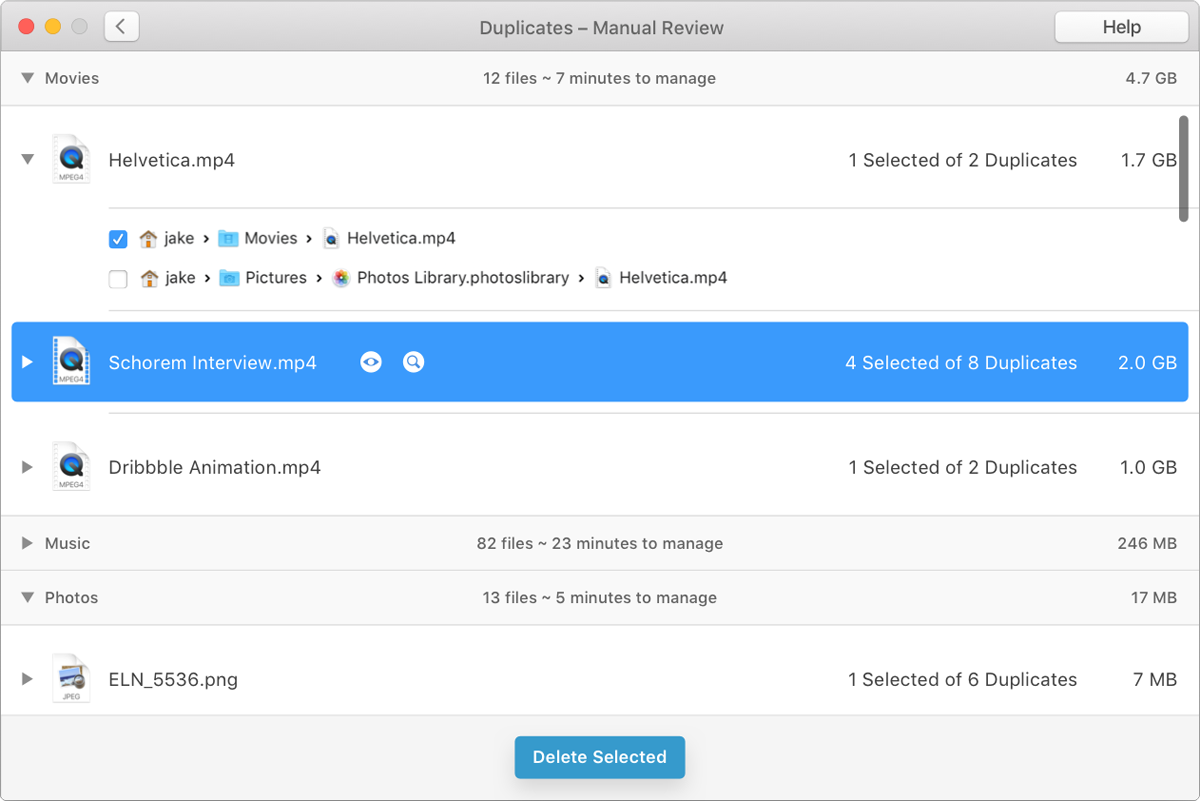Click the Schorem Interview.mp4 MPEG4 file icon

(71, 362)
